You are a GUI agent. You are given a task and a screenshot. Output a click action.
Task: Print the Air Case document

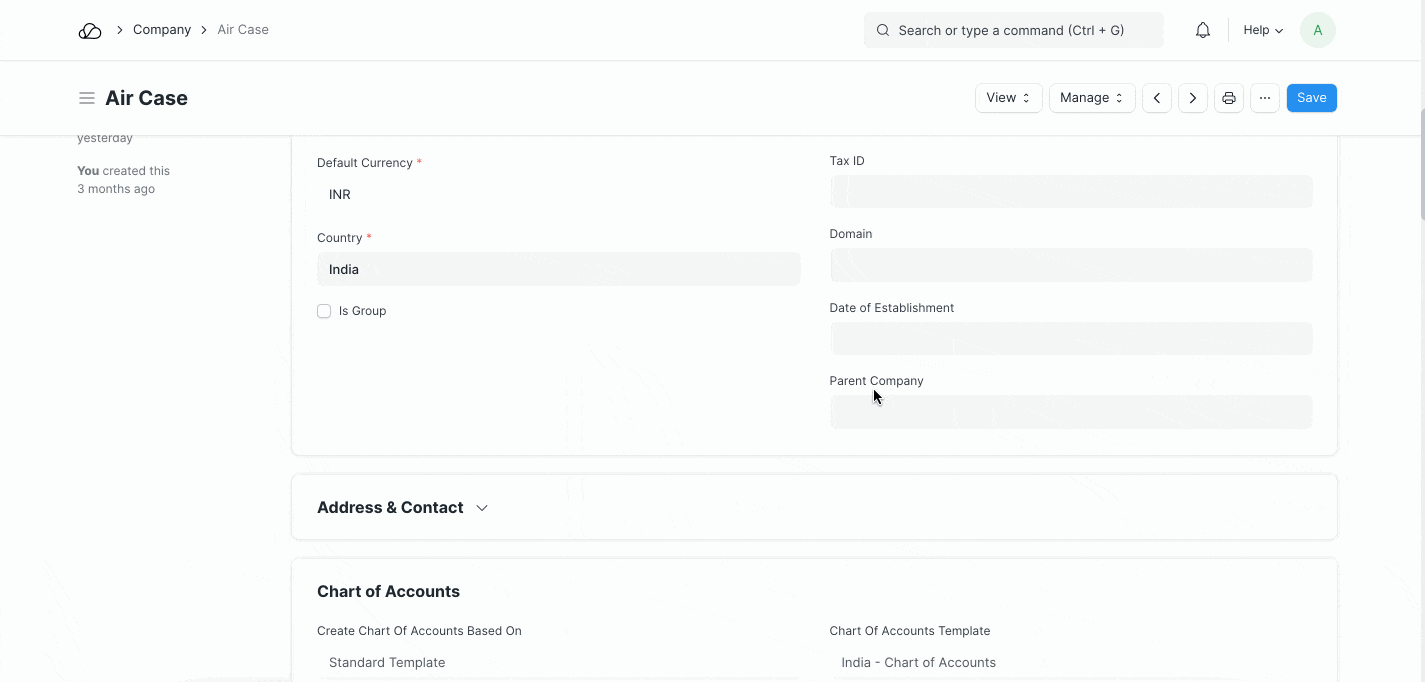[x=1228, y=97]
